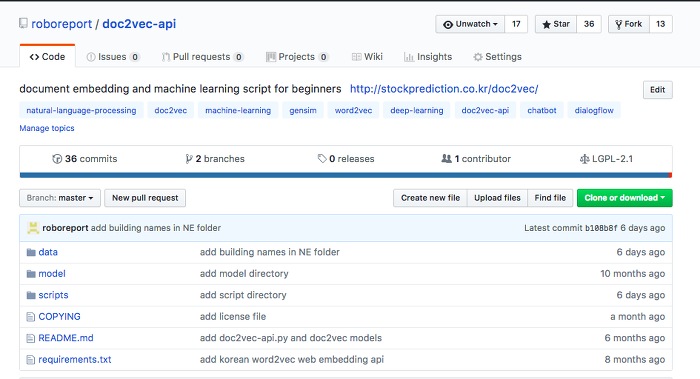Click the branch icon beside 2 branches

coord(189,158)
